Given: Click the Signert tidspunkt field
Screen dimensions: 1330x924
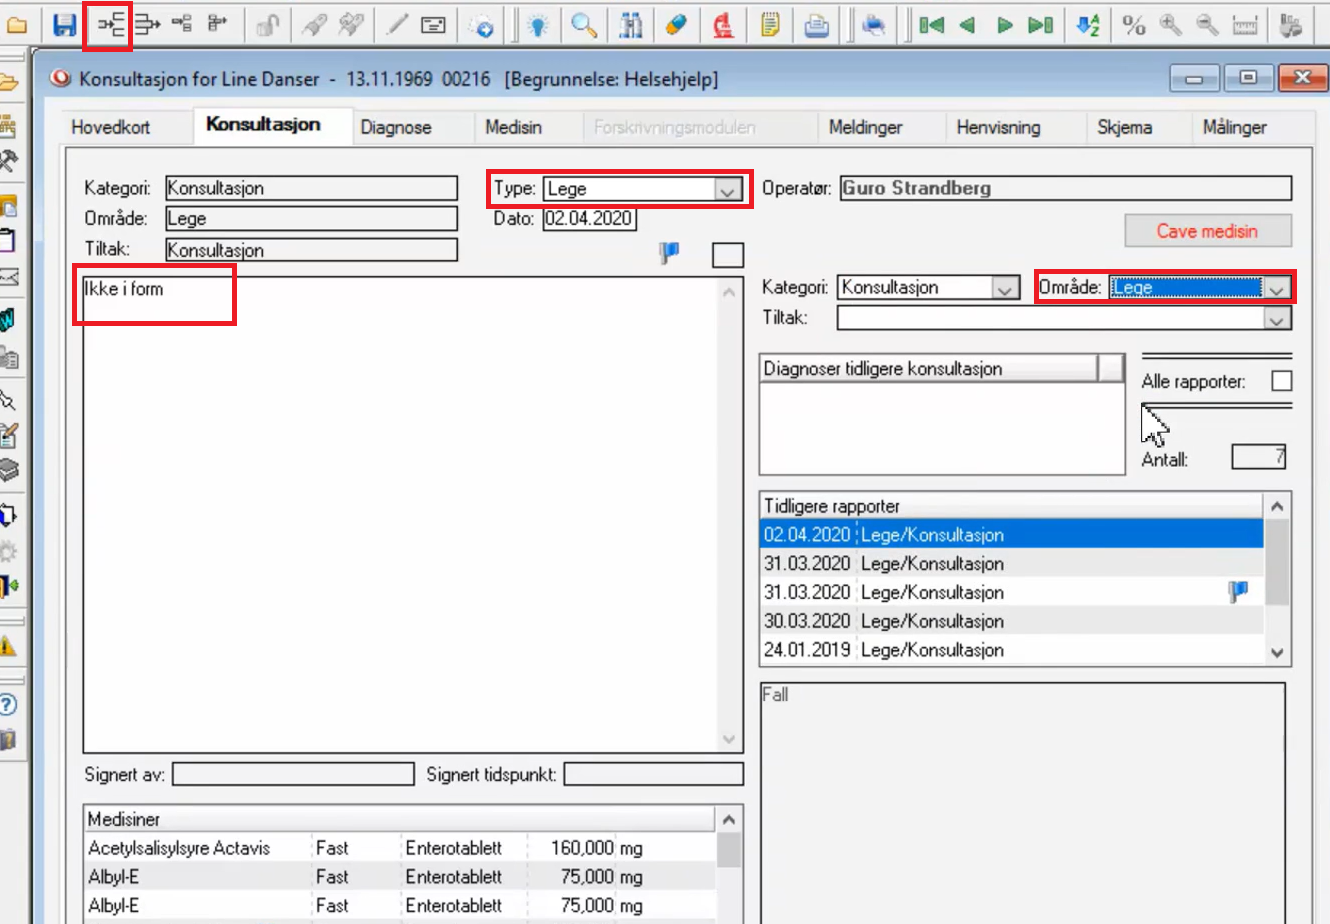Looking at the screenshot, I should click(x=654, y=774).
